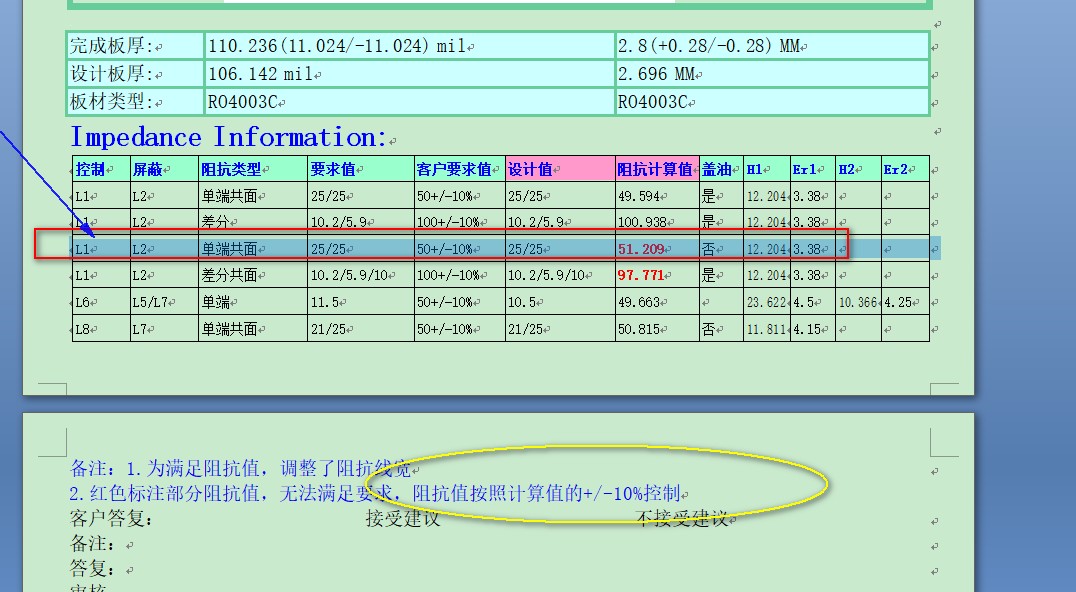Click the 50.815 calculated value in L8 row
This screenshot has height=592, width=1076.
point(657,329)
